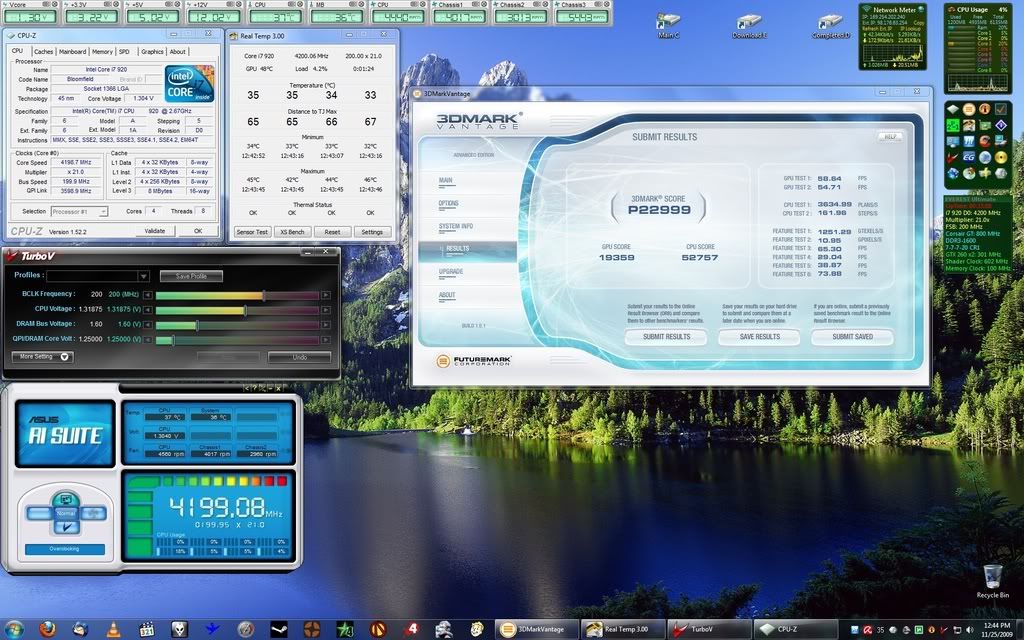
Task: Open Settings in Real Temp
Action: 372,232
